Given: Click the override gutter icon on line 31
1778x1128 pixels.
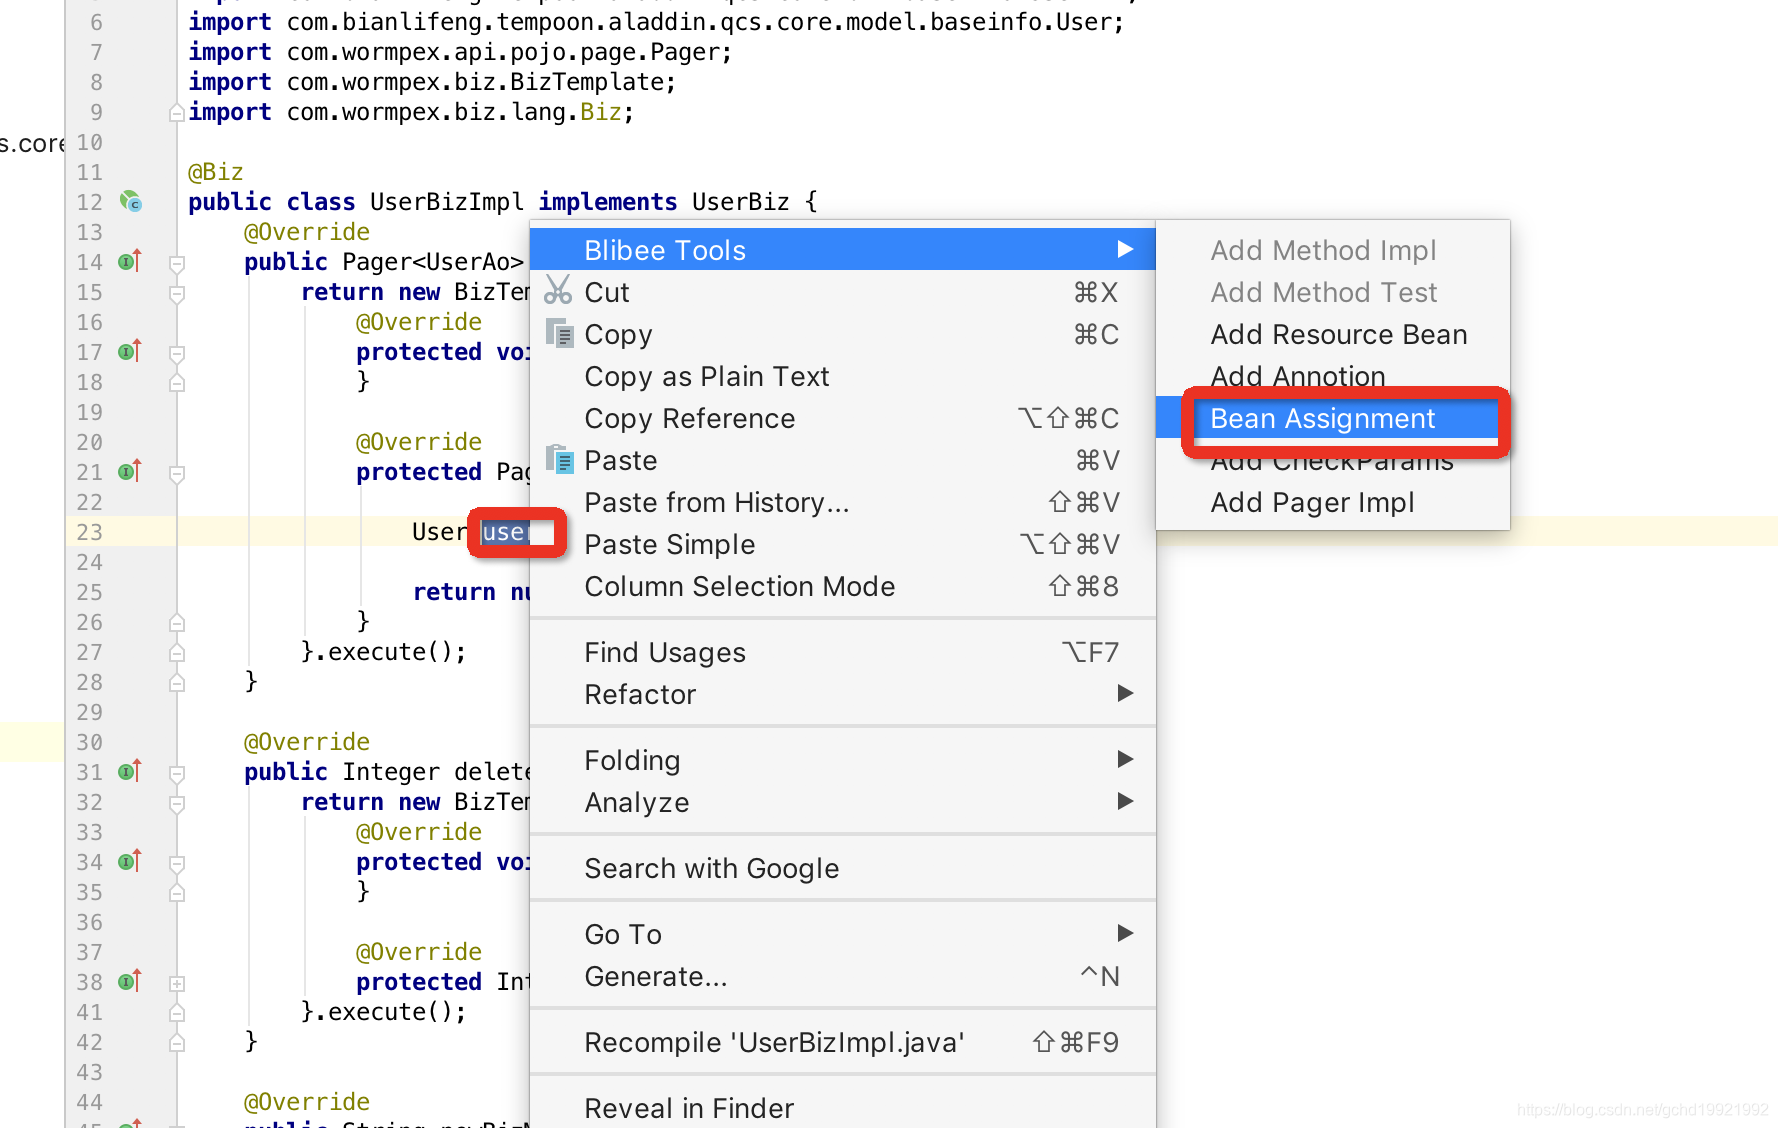Looking at the screenshot, I should coord(130,772).
